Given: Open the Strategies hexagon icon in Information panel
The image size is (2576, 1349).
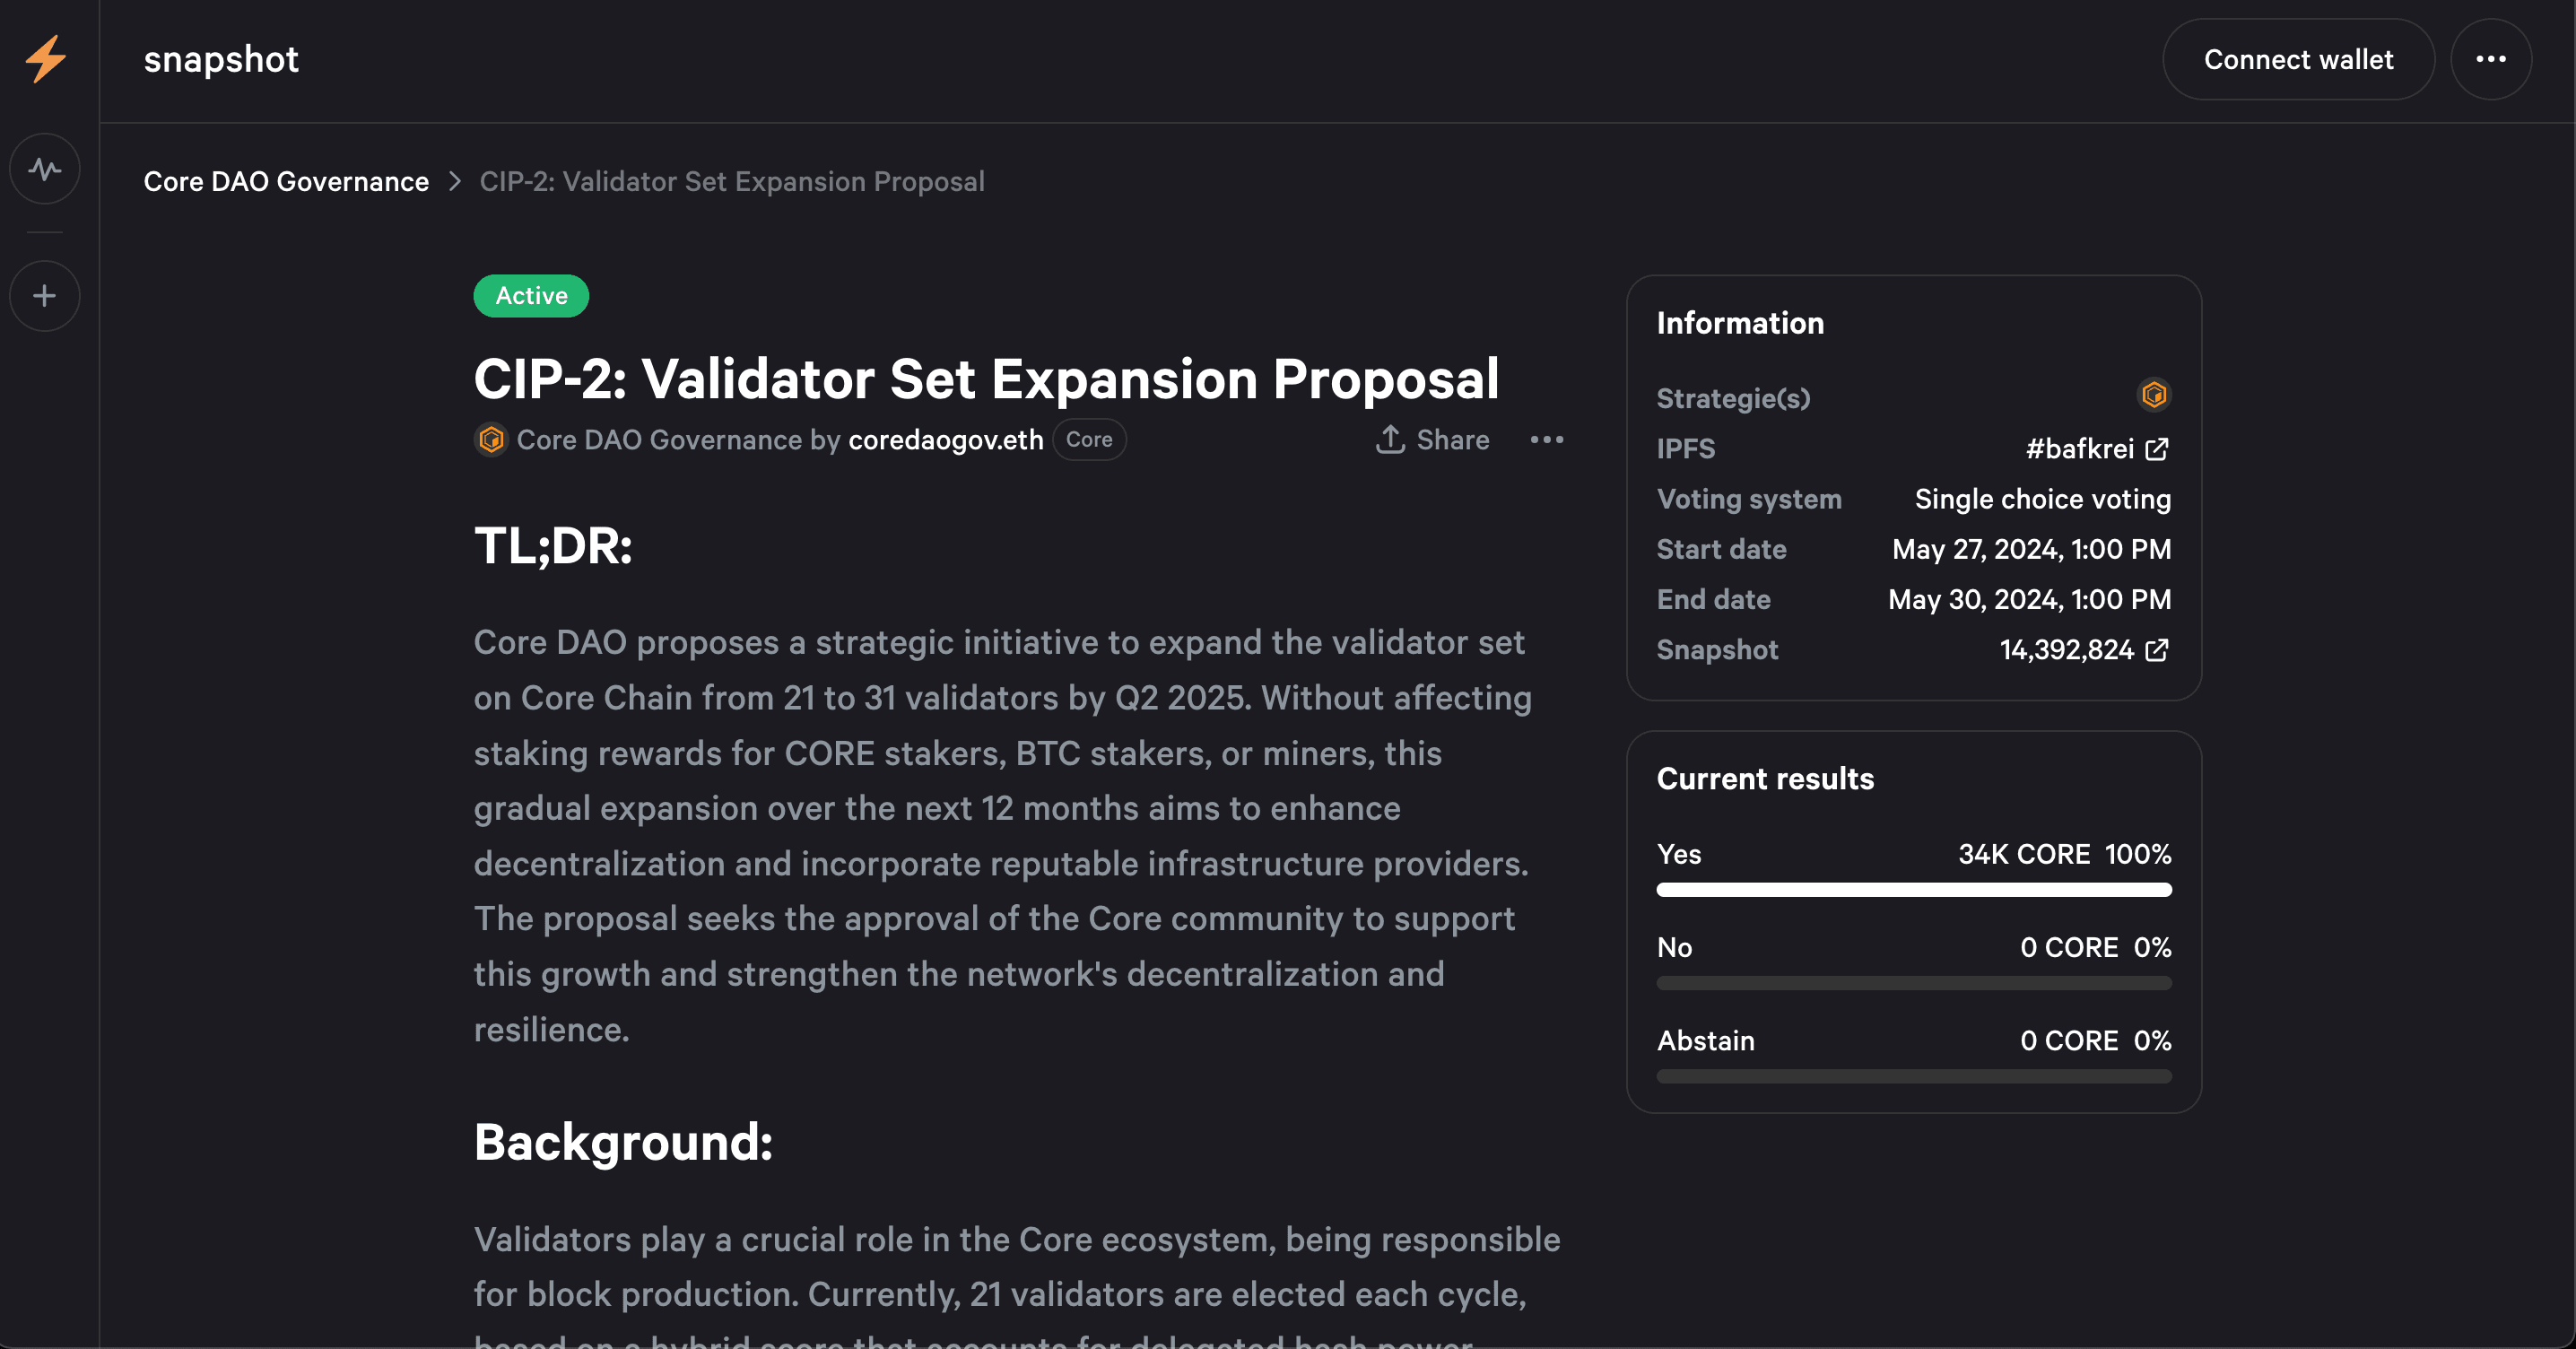Looking at the screenshot, I should (2155, 394).
